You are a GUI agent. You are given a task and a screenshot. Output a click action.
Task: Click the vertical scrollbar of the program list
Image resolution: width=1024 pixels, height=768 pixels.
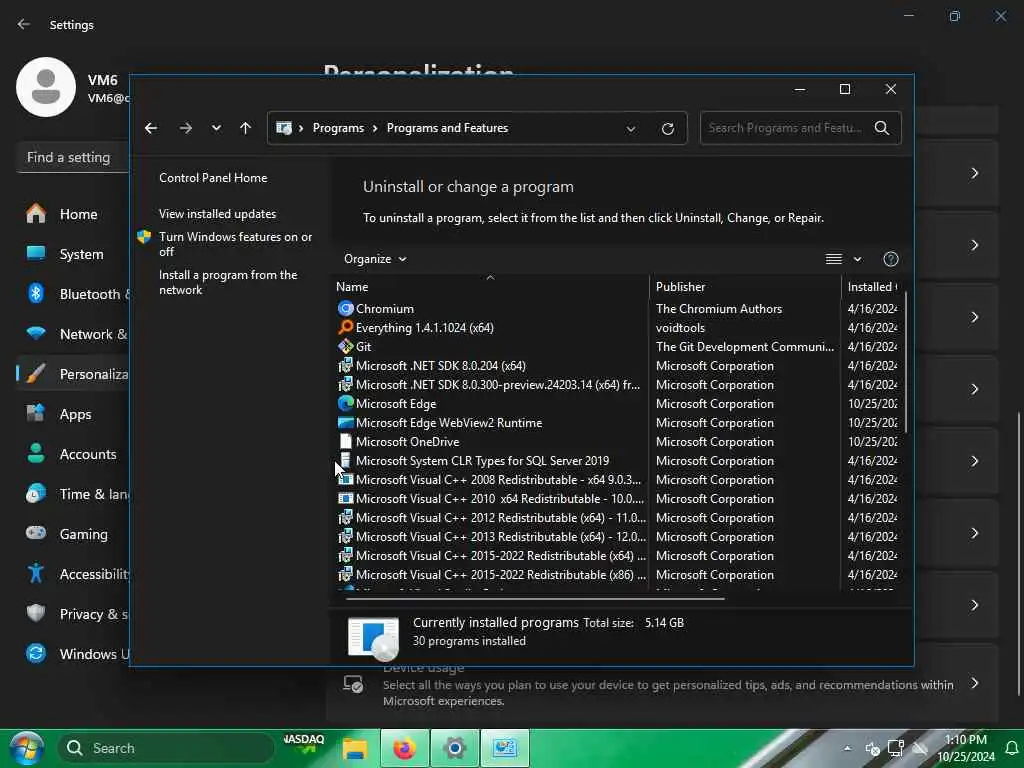pos(906,363)
